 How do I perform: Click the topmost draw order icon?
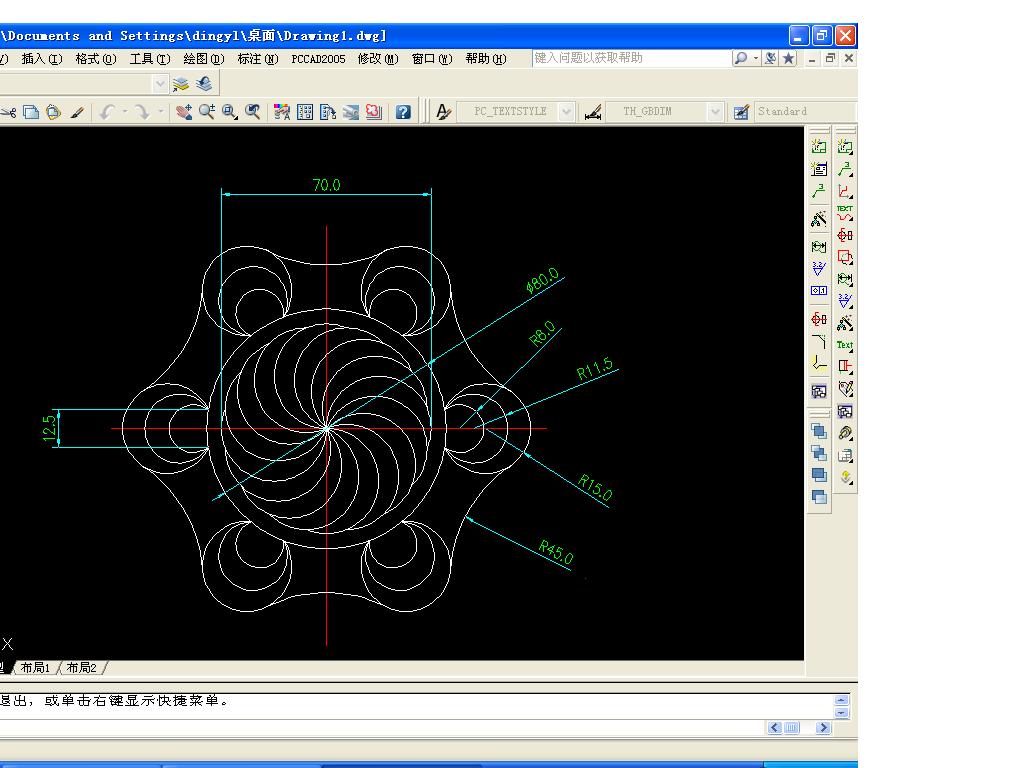pyautogui.click(x=819, y=431)
